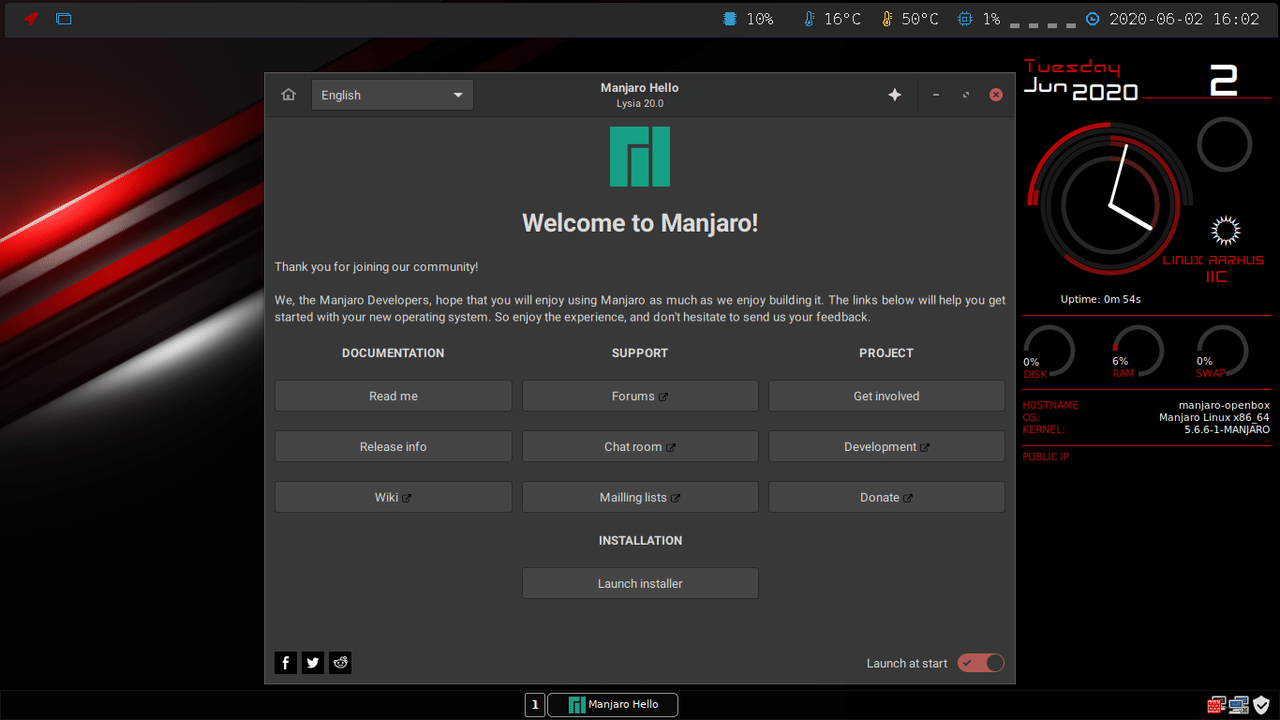Click the external link icon beside Mailling lists
Image resolution: width=1280 pixels, height=720 pixels.
pos(676,498)
